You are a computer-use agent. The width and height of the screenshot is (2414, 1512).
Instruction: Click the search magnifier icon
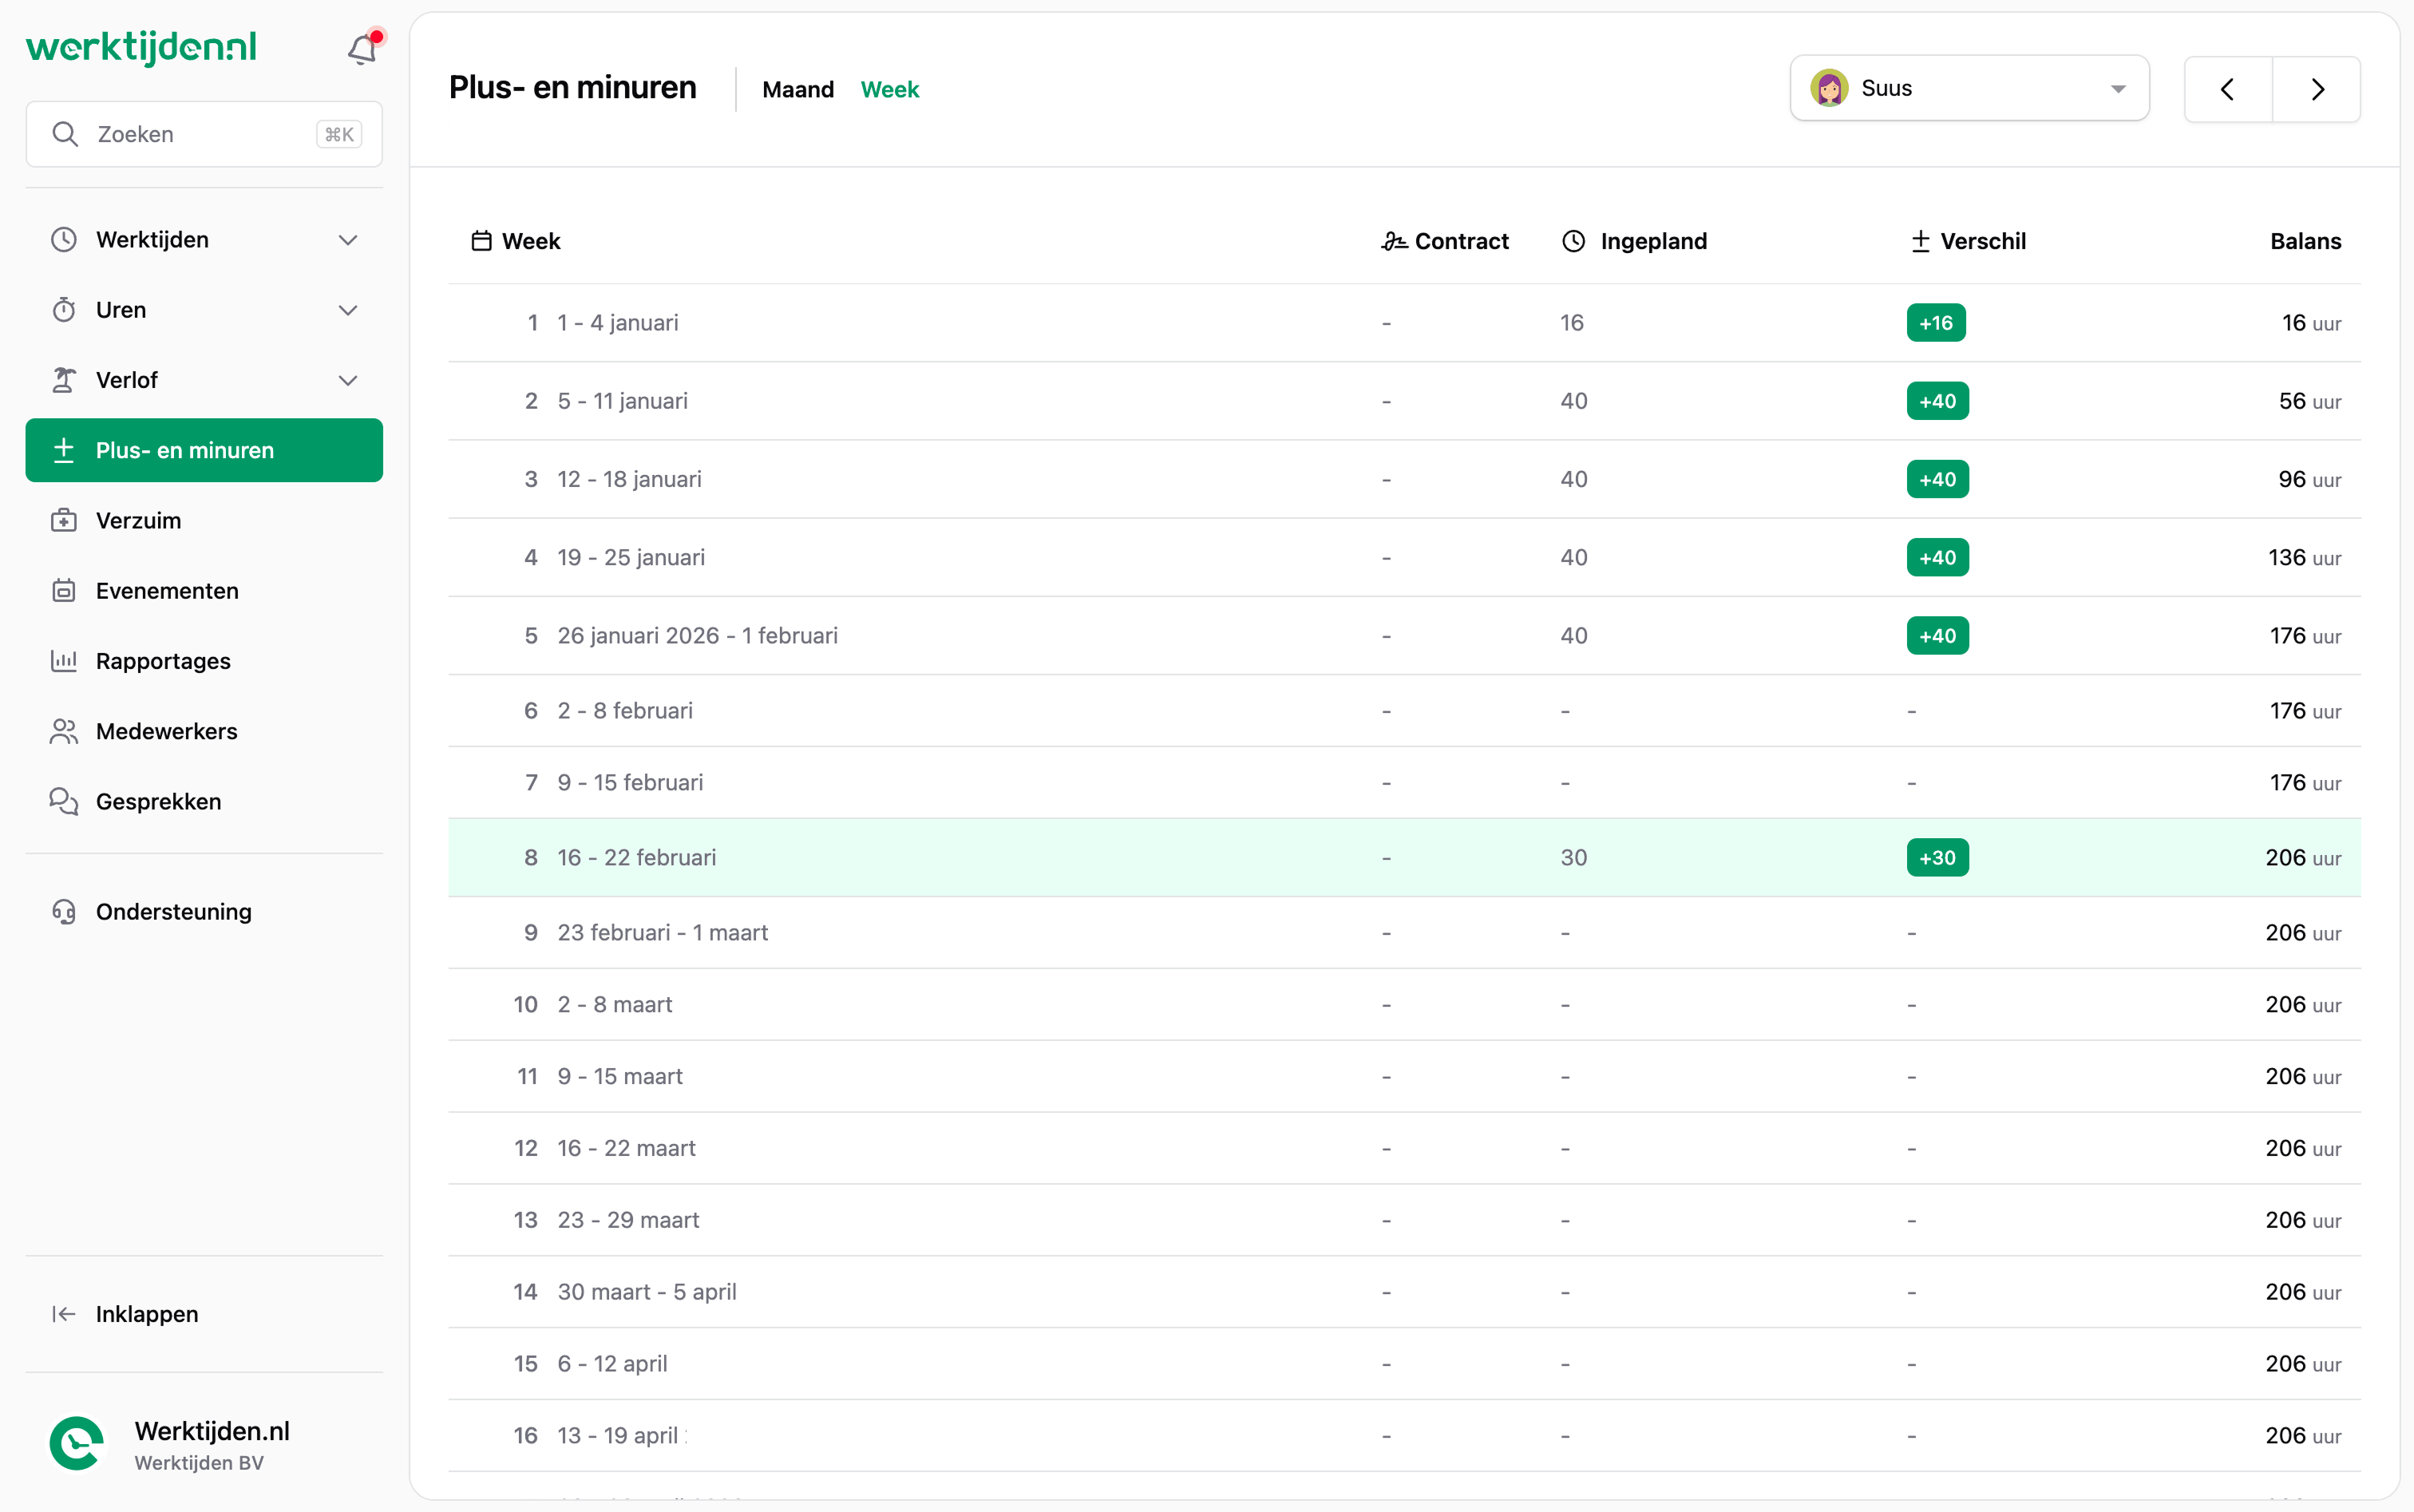66,133
